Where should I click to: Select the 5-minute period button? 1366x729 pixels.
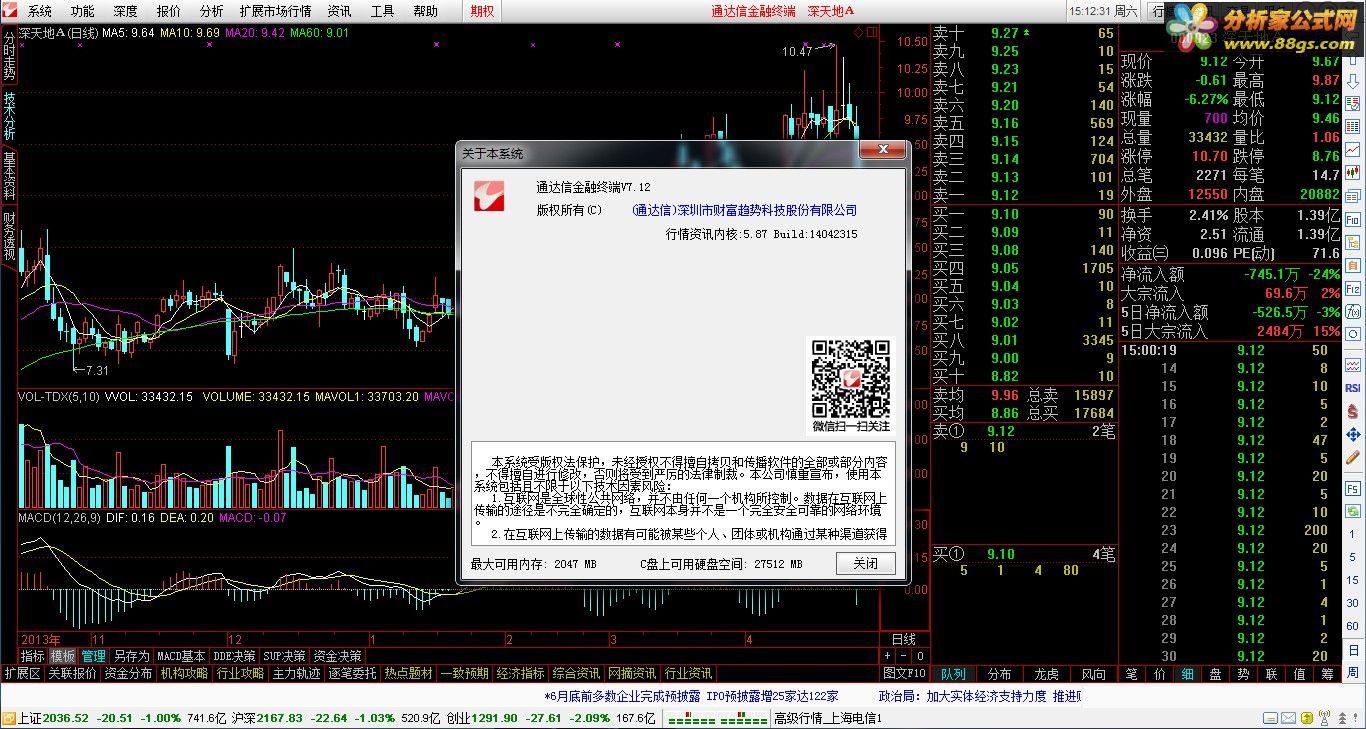(1353, 557)
